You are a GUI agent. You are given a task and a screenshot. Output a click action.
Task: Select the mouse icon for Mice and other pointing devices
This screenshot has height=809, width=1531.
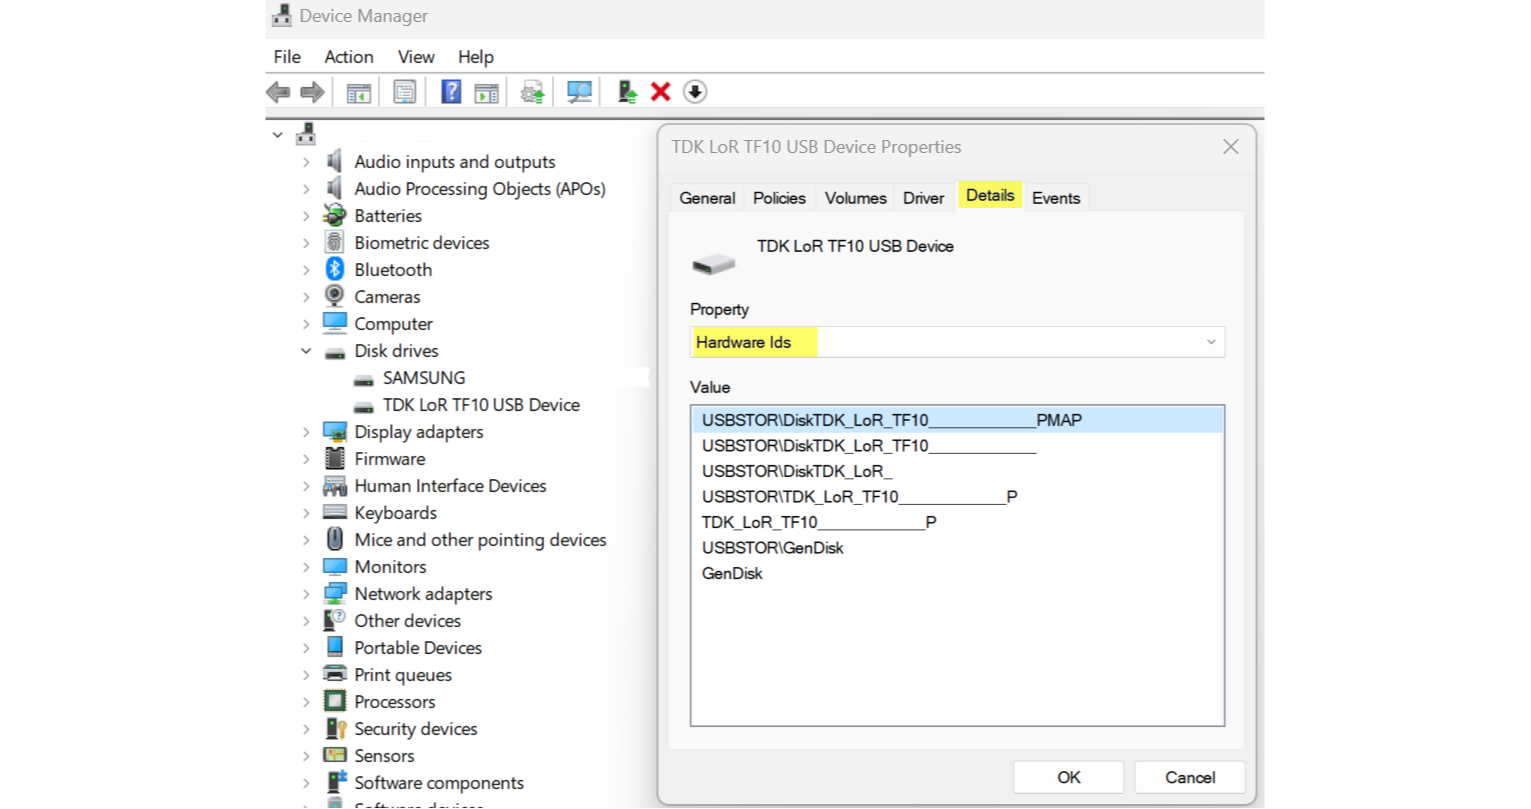(335, 540)
